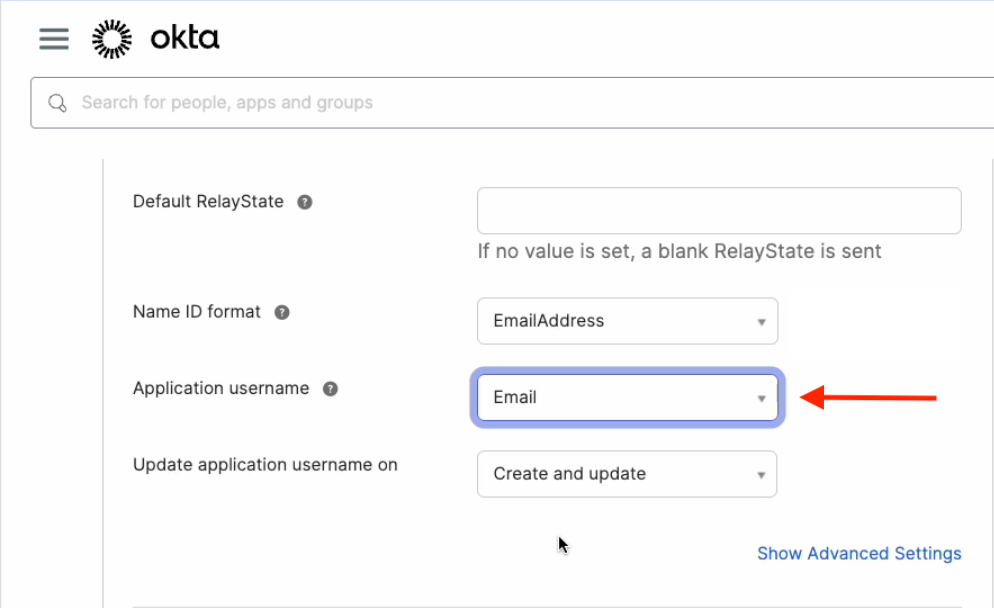Click the magnifier icon in search bar
The height and width of the screenshot is (608, 994).
(x=58, y=103)
